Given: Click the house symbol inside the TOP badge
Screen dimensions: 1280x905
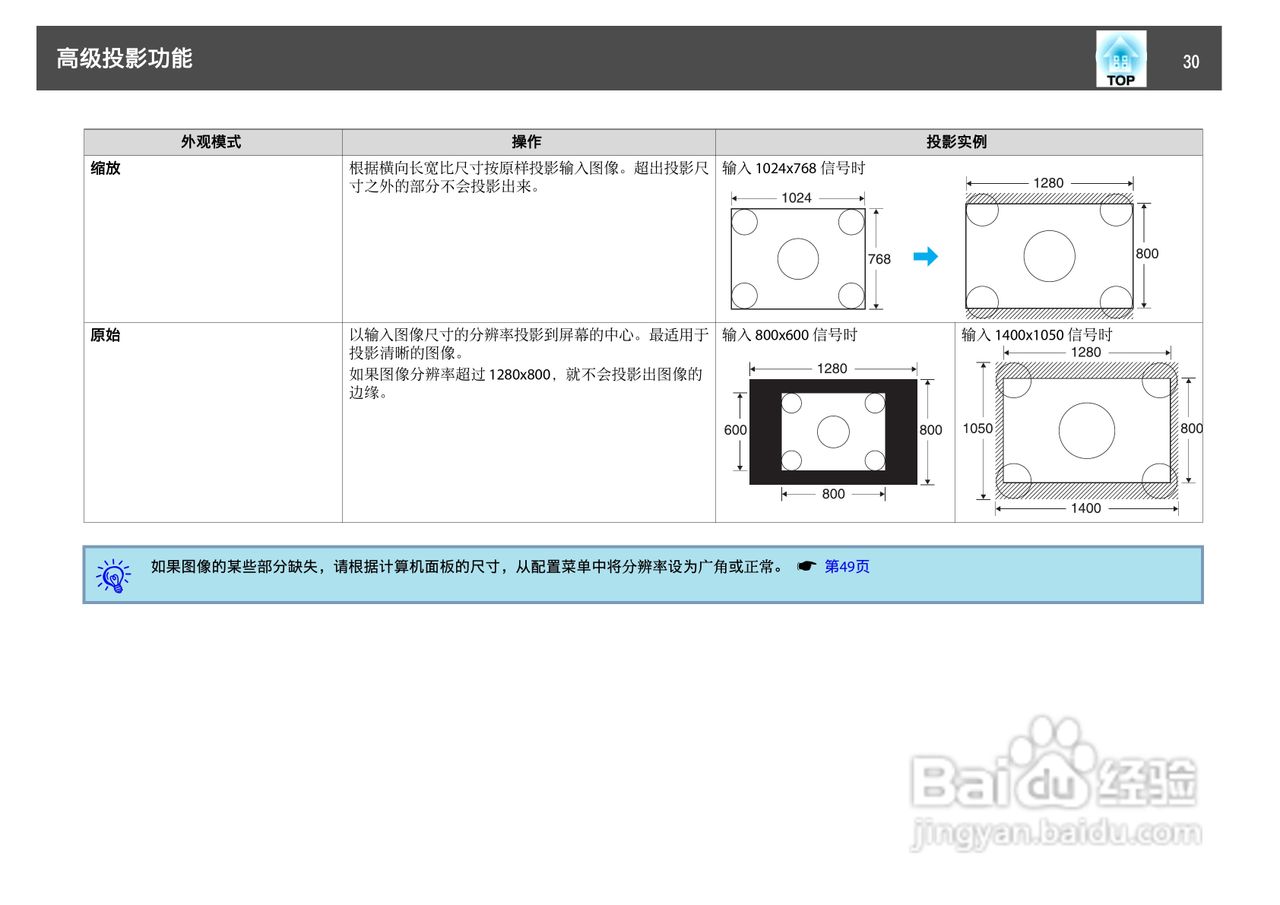Looking at the screenshot, I should [x=1120, y=51].
